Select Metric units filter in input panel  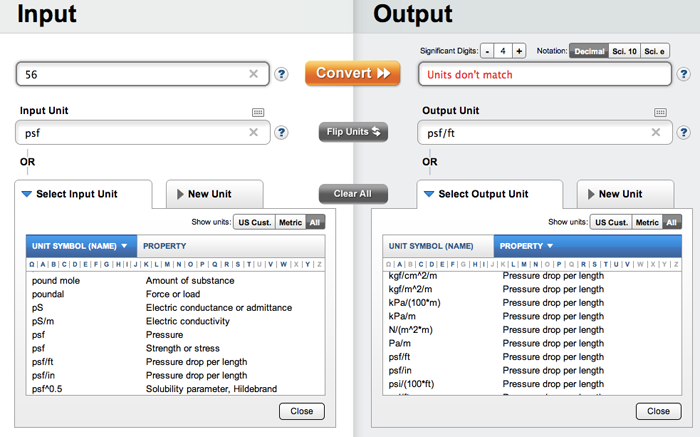tap(290, 222)
